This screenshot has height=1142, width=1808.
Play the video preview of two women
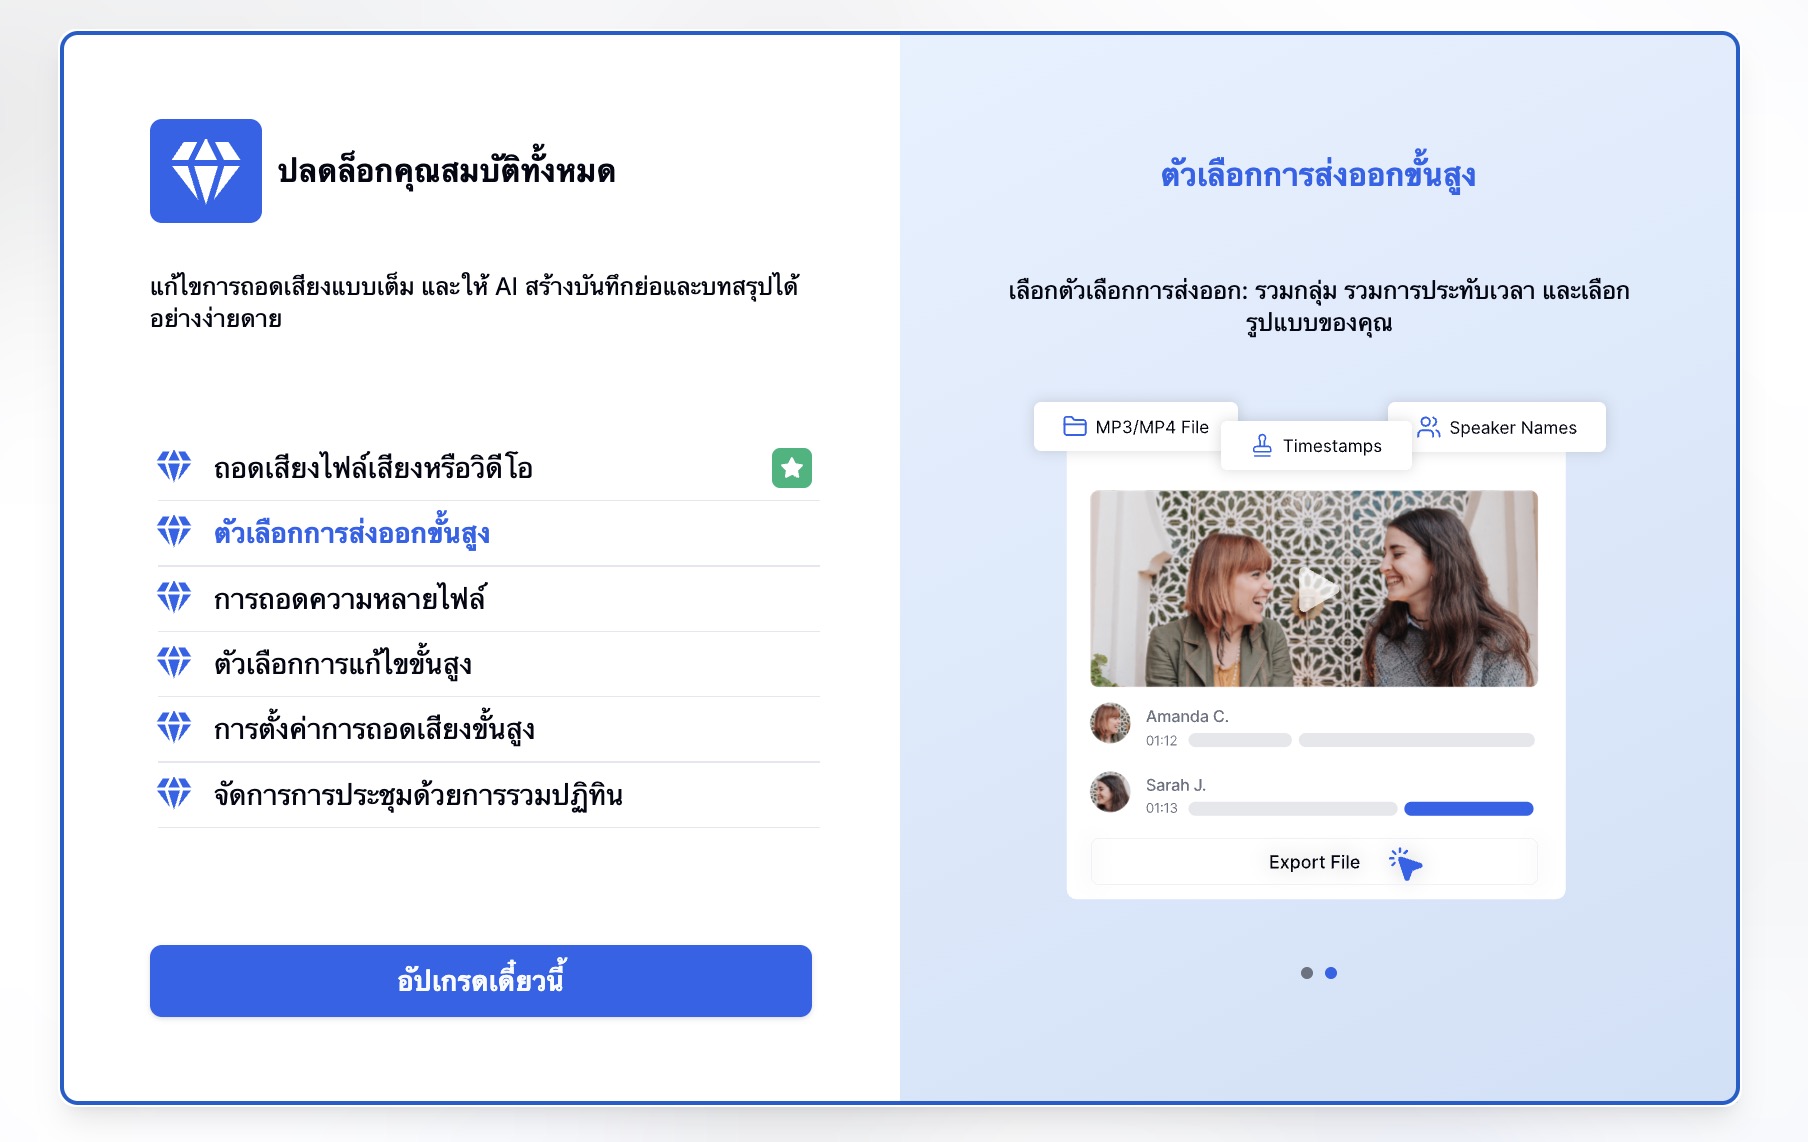pos(1314,588)
